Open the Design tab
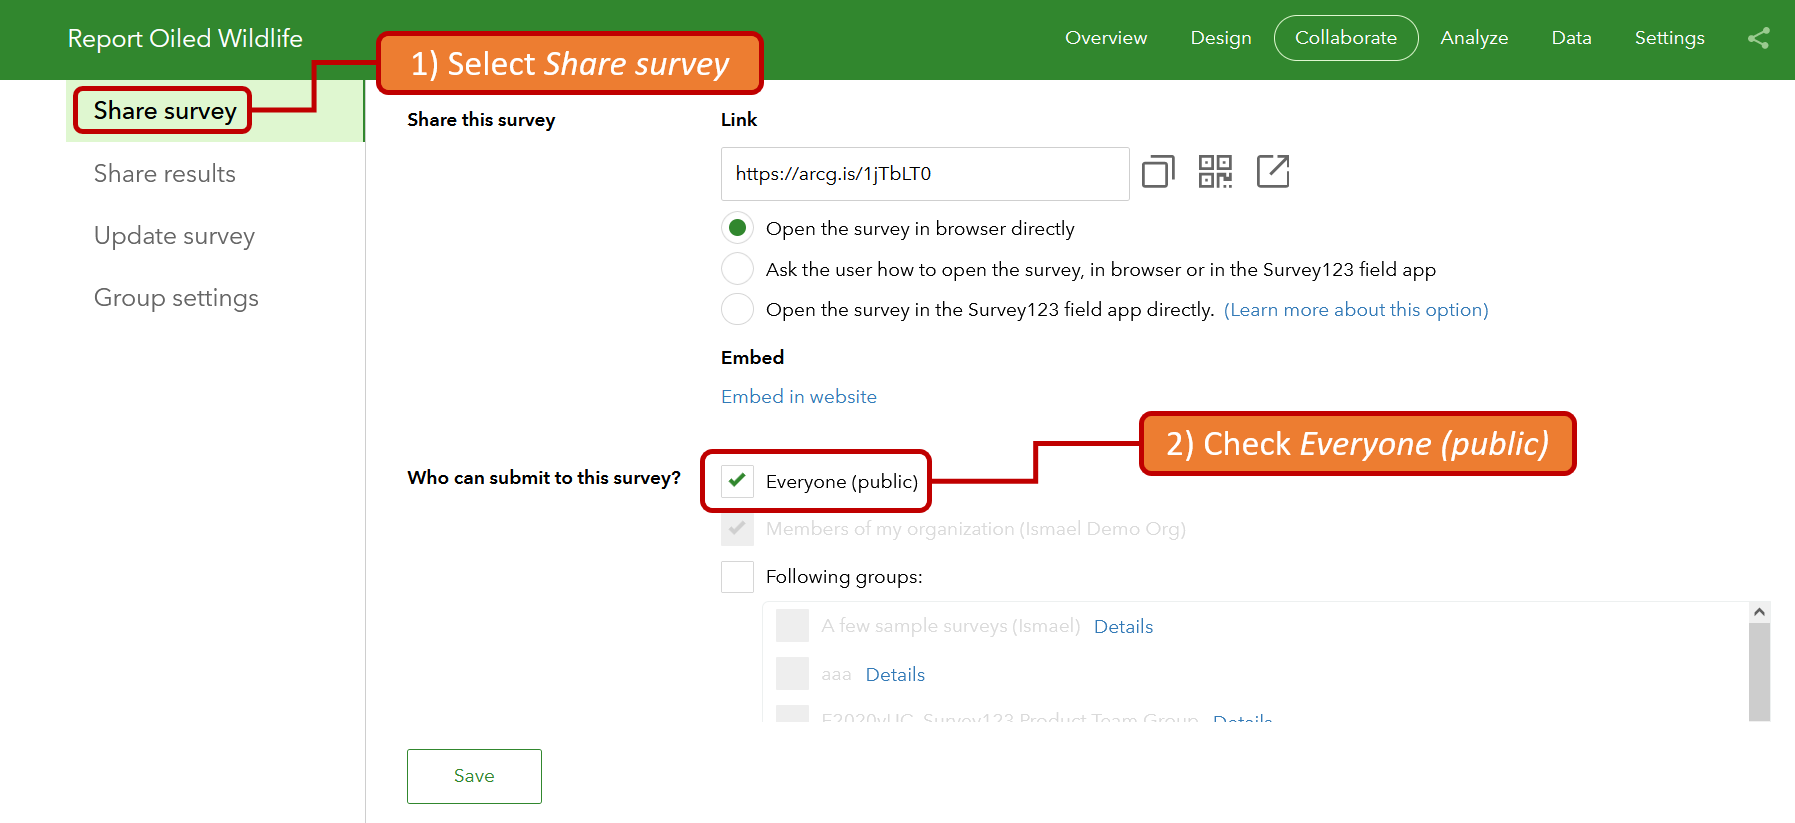1795x823 pixels. click(1220, 38)
